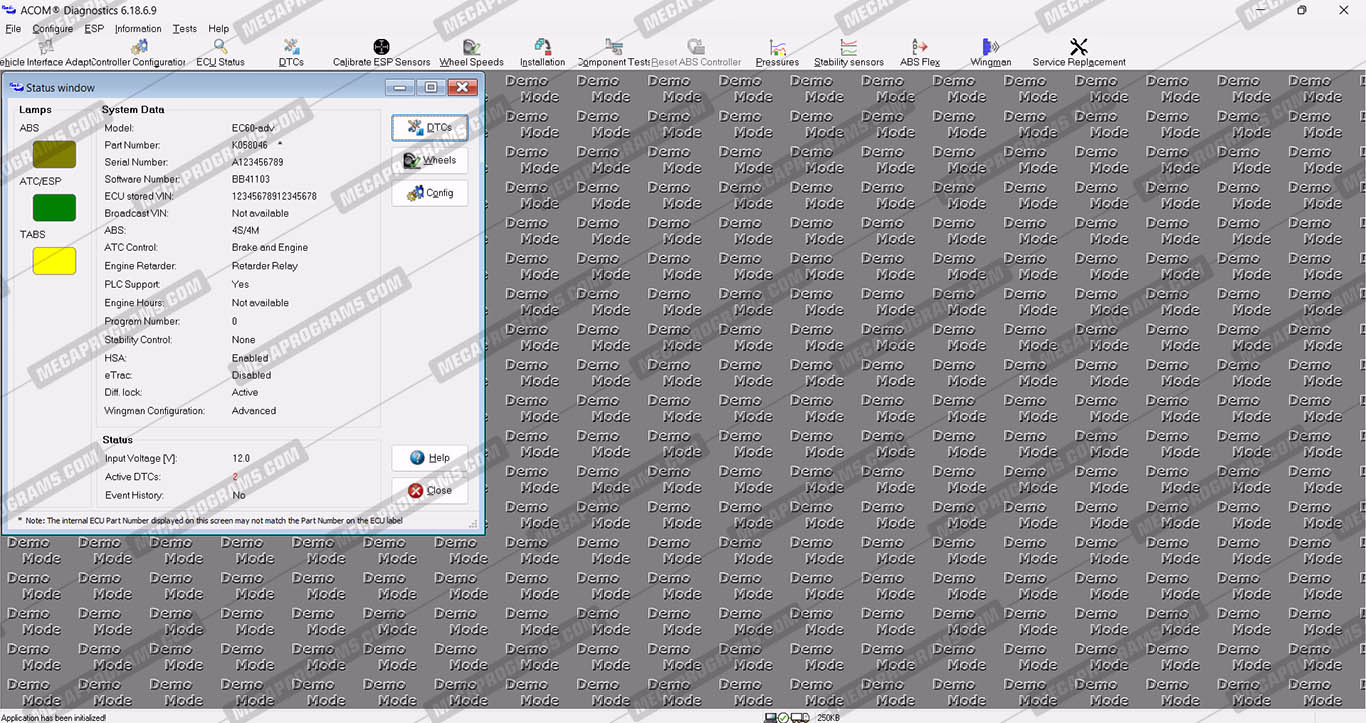1366x723 pixels.
Task: Open ECU Status from the toolbar
Action: pyautogui.click(x=220, y=48)
